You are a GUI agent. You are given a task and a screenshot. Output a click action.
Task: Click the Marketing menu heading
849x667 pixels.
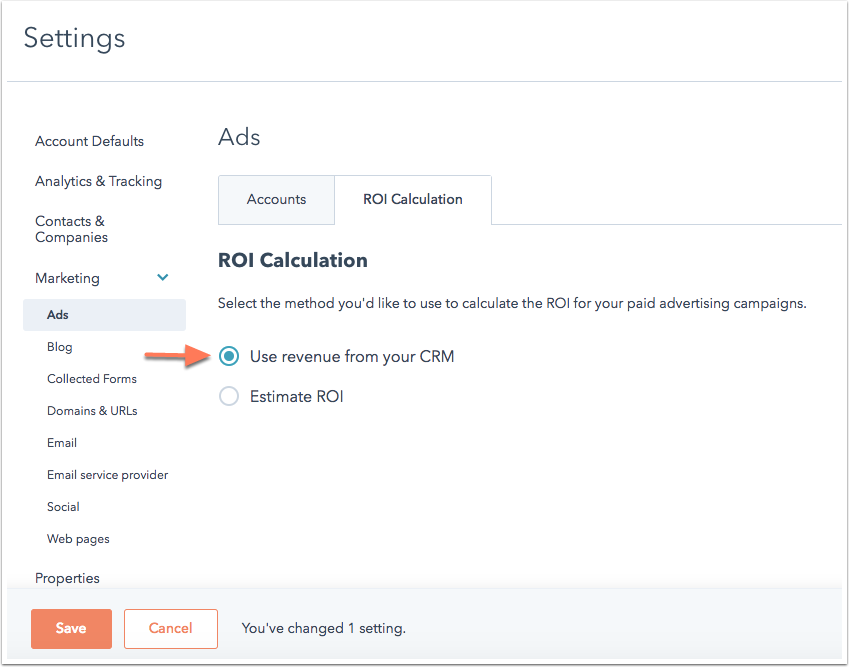click(x=67, y=278)
